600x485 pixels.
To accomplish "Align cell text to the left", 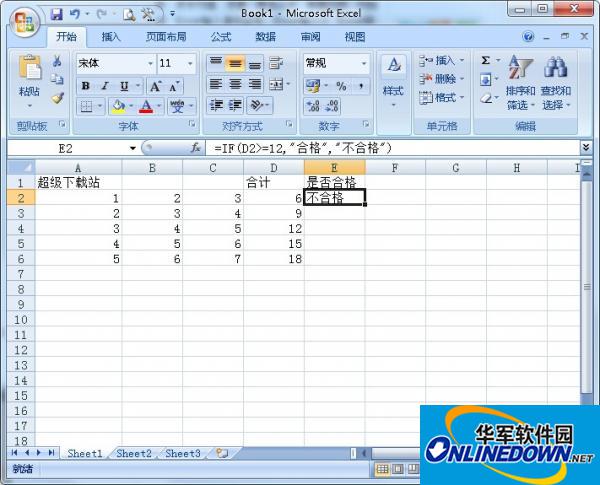I will [216, 84].
